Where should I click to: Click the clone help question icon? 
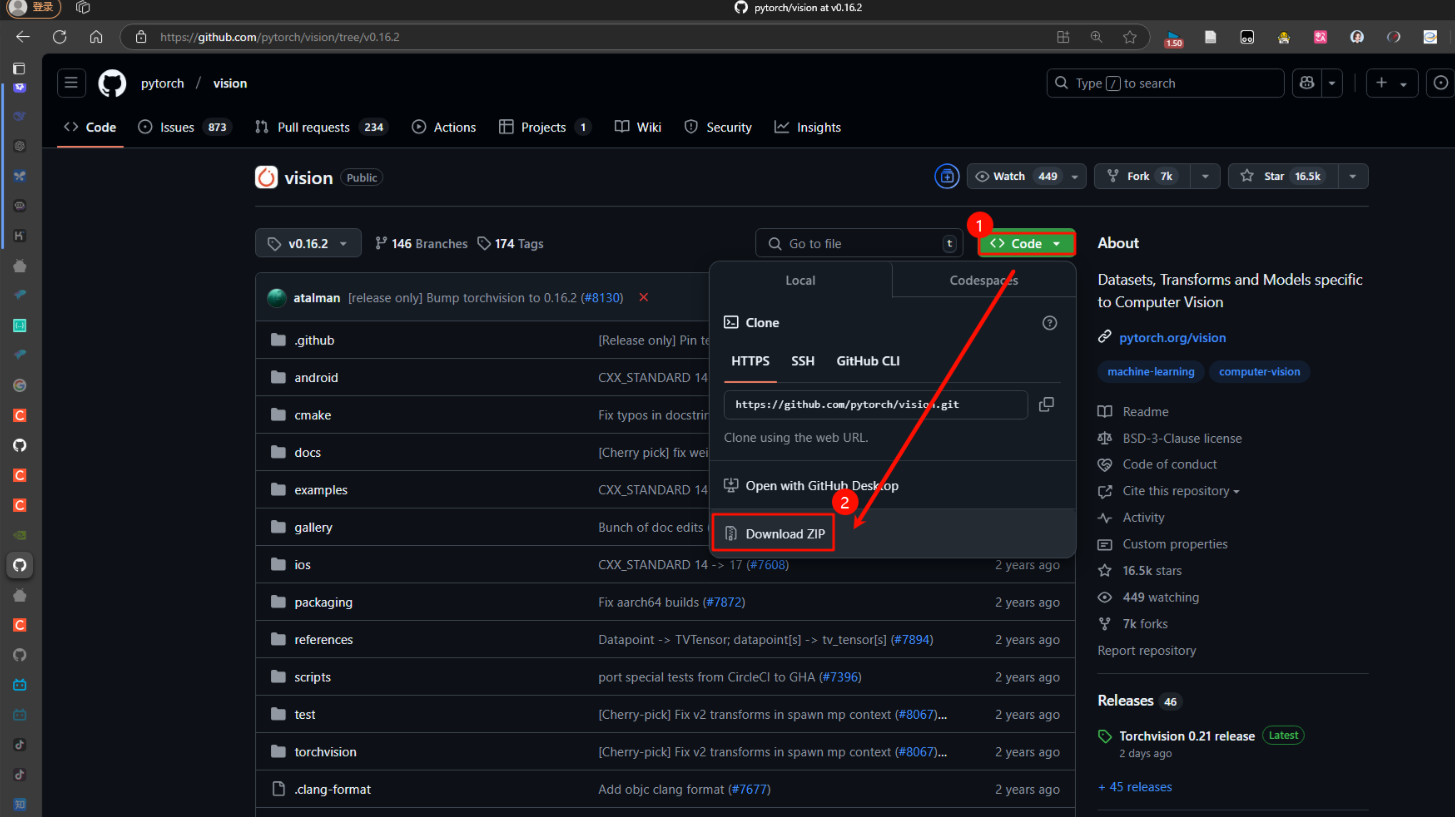[1049, 323]
